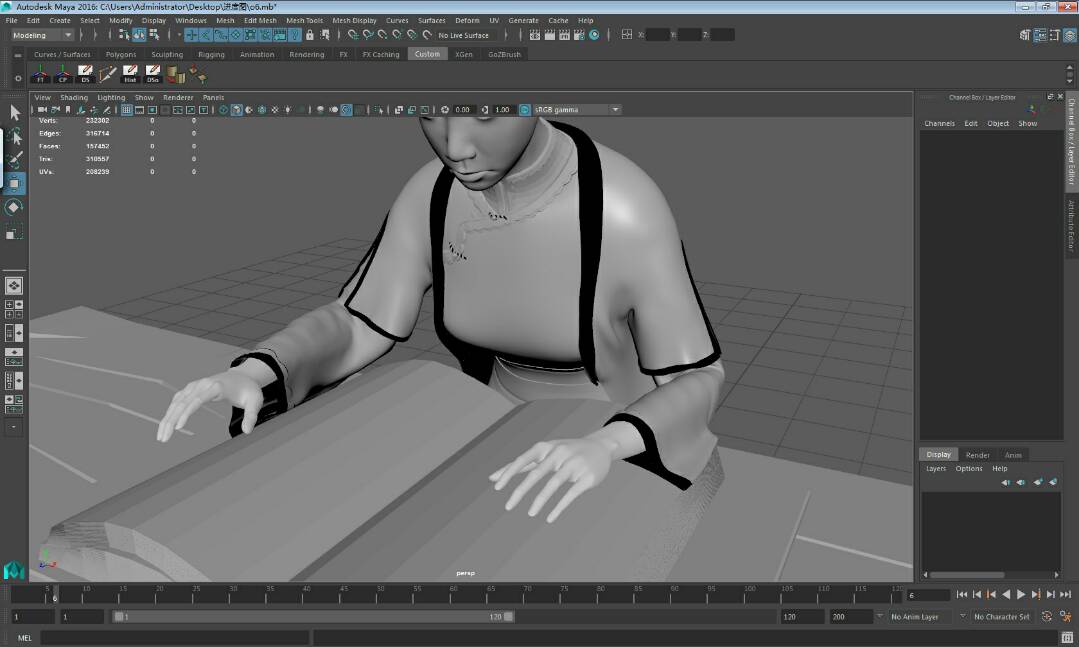The width and height of the screenshot is (1079, 647).
Task: Click the lock selection icon in status line
Action: (310, 34)
